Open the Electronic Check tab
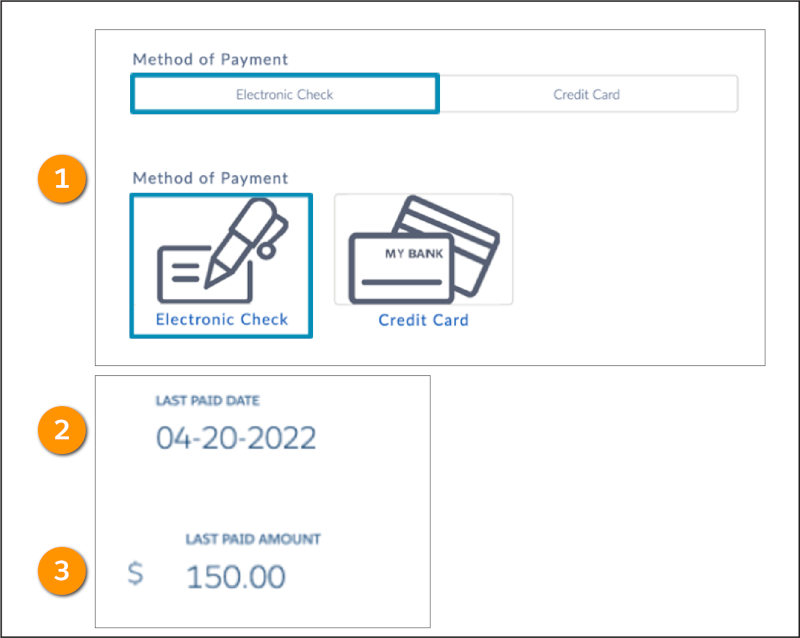This screenshot has width=800, height=638. tap(284, 93)
